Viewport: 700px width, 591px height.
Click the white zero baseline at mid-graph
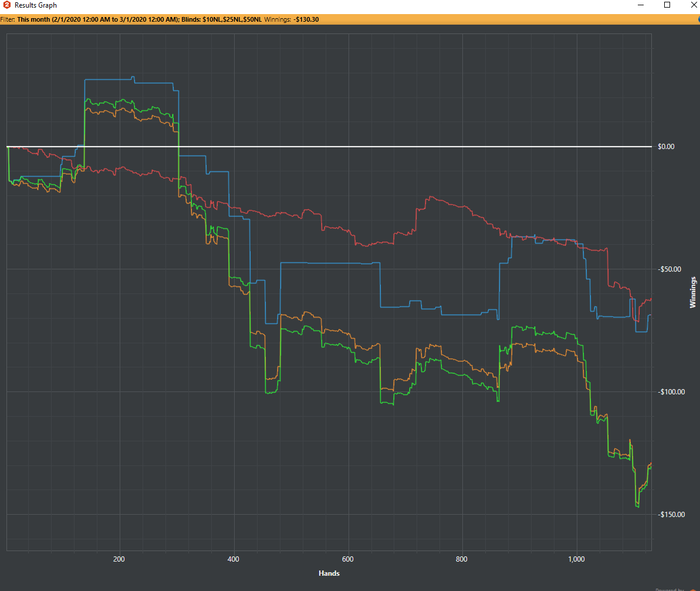(x=329, y=146)
